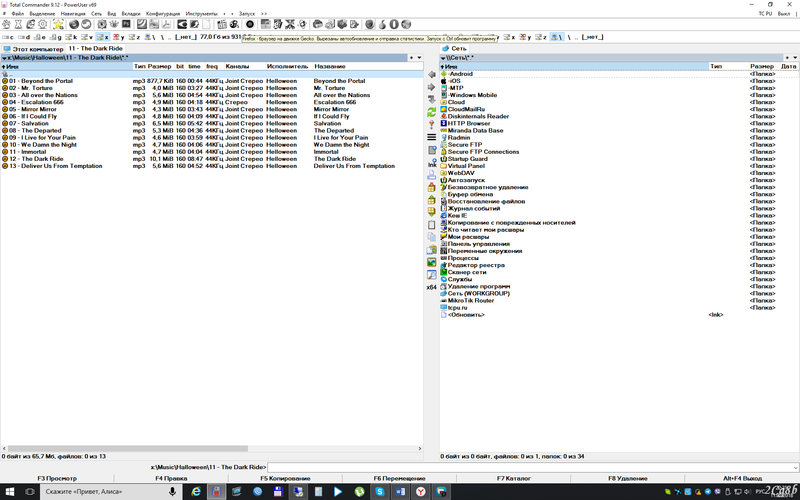The height and width of the screenshot is (500, 800).
Task: Select drive k in left drive bar
Action: 71,37
